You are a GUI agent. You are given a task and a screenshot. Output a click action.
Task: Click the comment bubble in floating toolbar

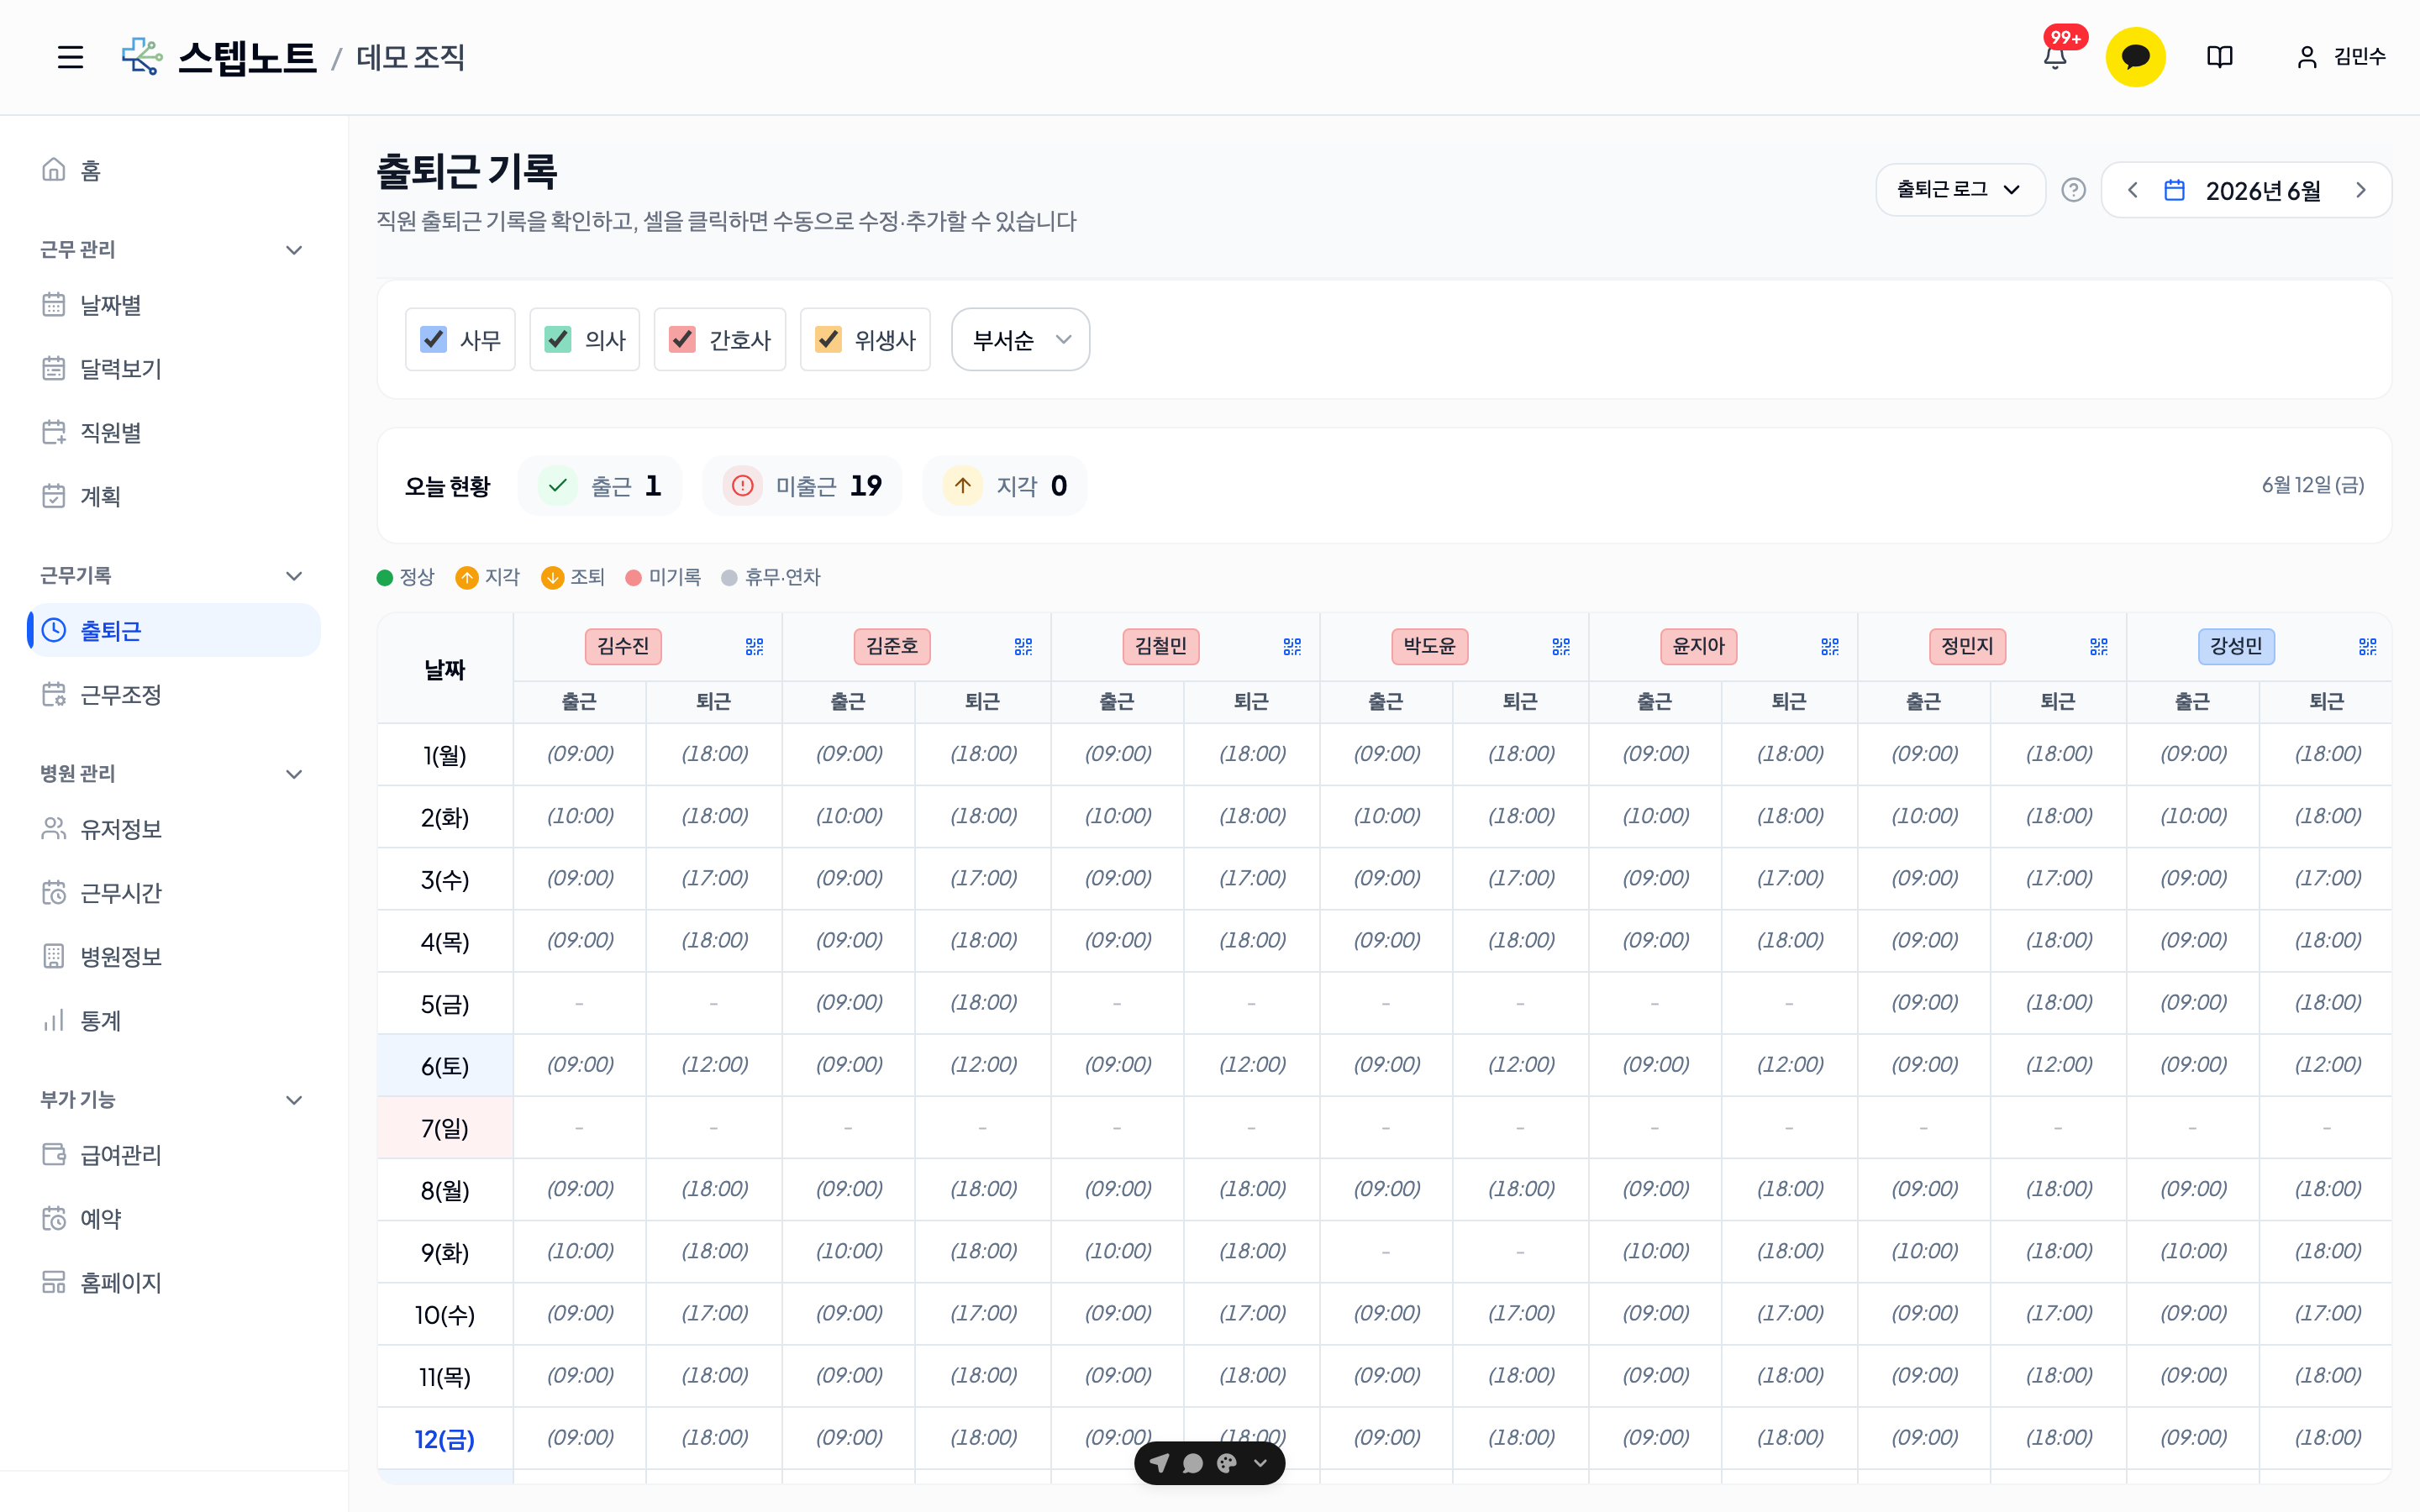1192,1463
